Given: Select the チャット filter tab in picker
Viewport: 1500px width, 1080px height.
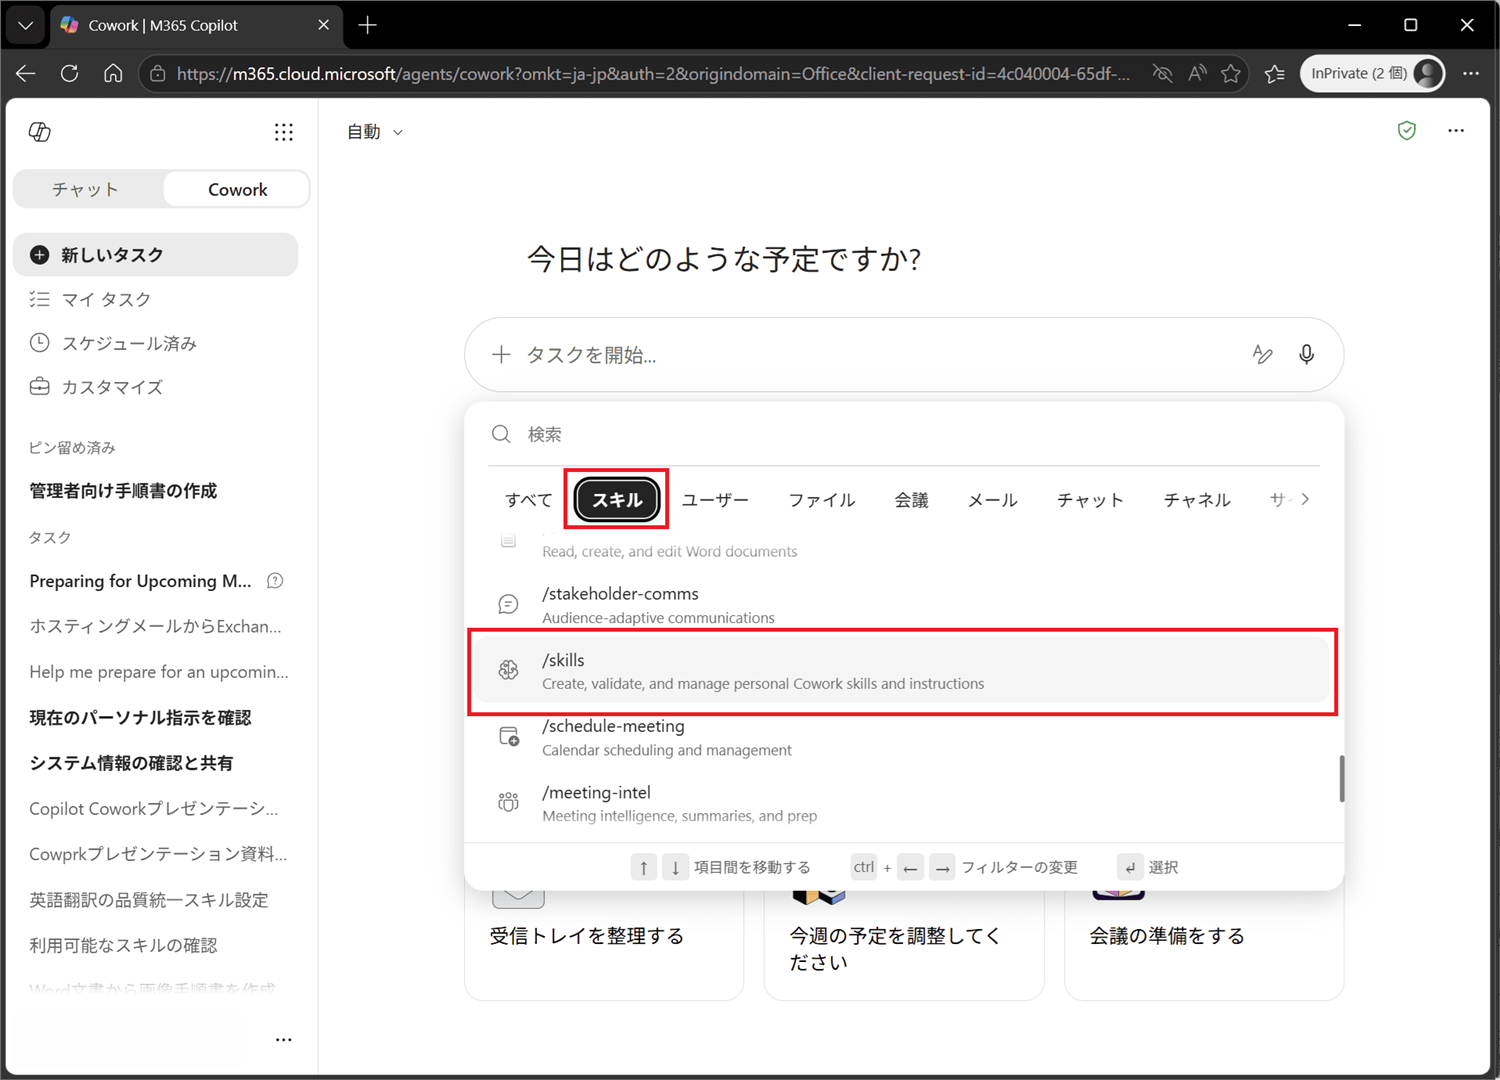Looking at the screenshot, I should coord(1090,499).
